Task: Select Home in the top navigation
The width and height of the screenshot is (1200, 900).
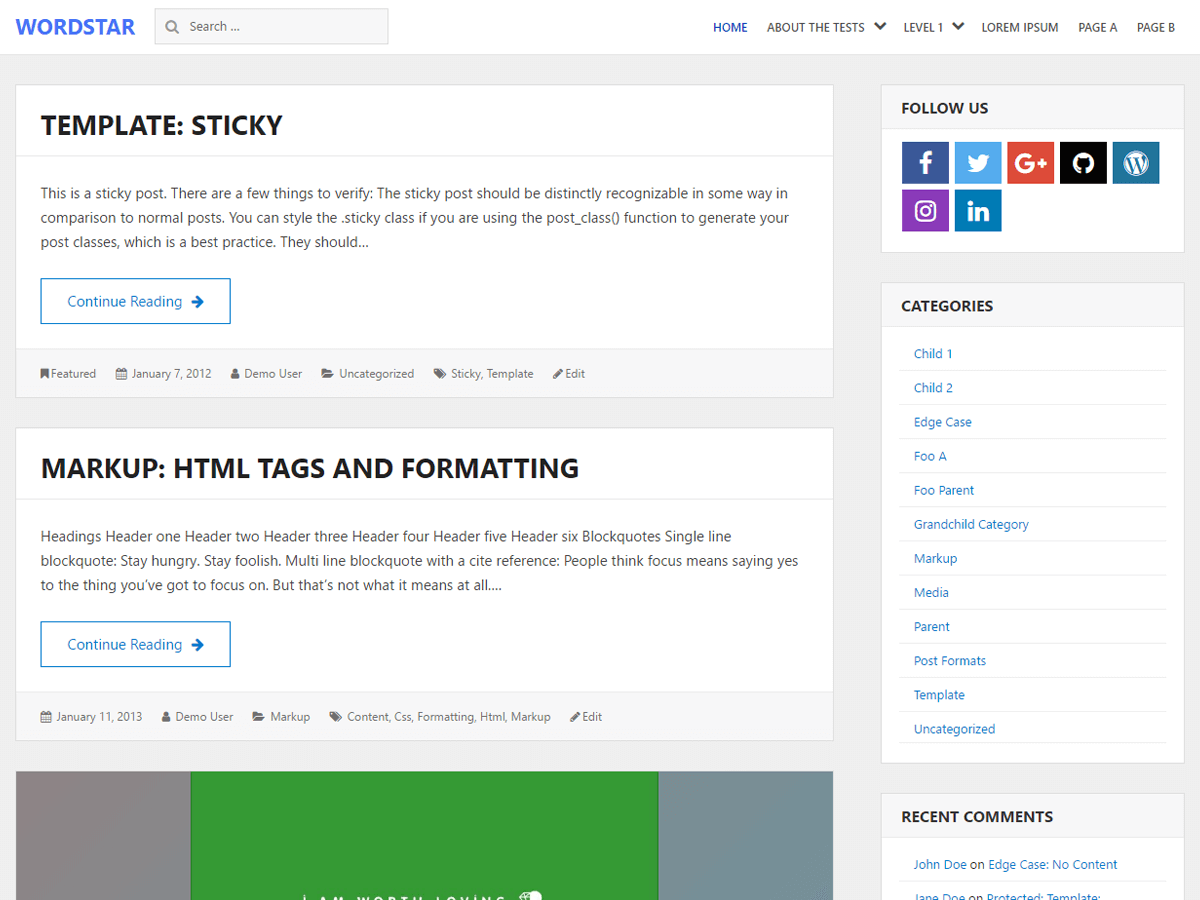Action: click(730, 28)
